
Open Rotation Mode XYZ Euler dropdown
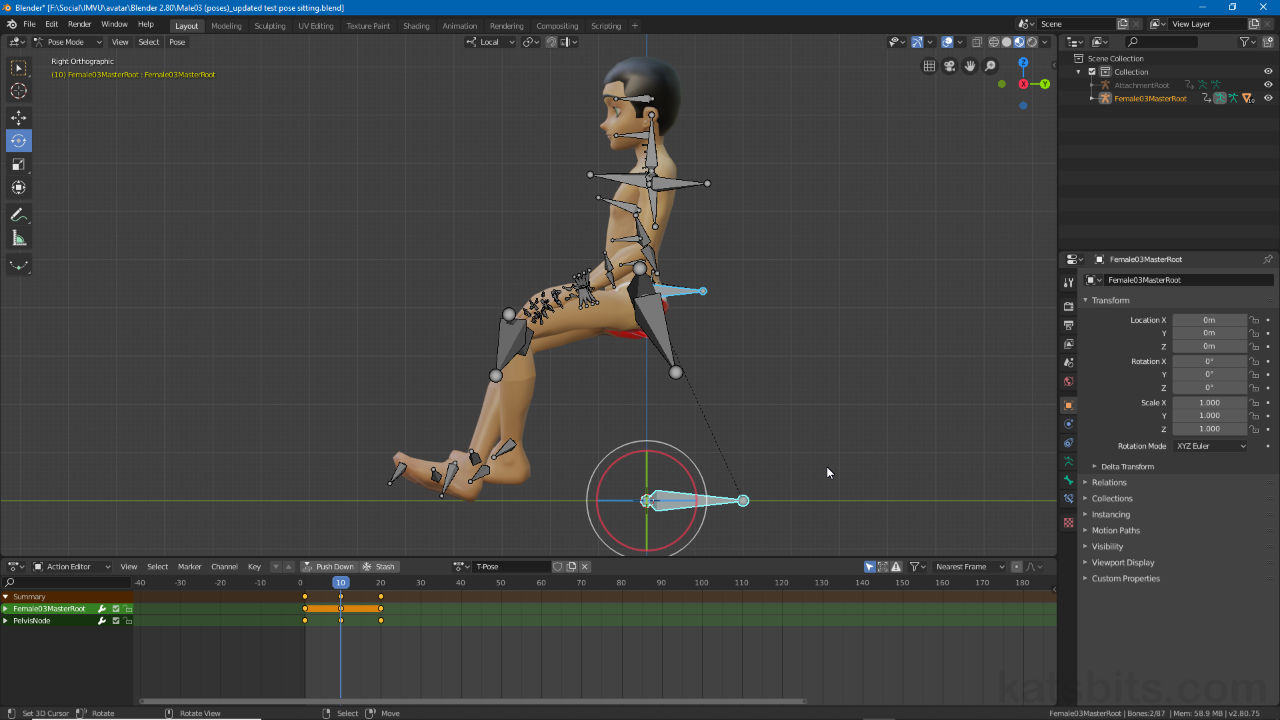pos(1211,446)
